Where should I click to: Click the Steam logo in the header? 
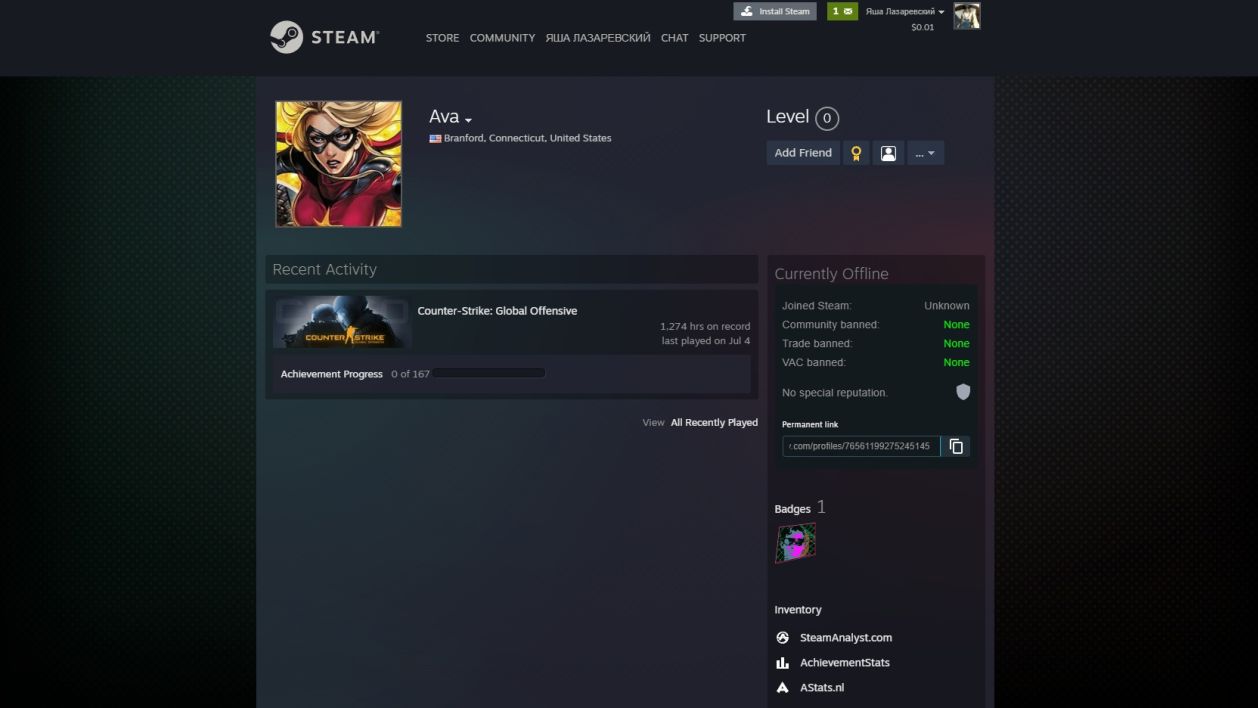(x=324, y=37)
